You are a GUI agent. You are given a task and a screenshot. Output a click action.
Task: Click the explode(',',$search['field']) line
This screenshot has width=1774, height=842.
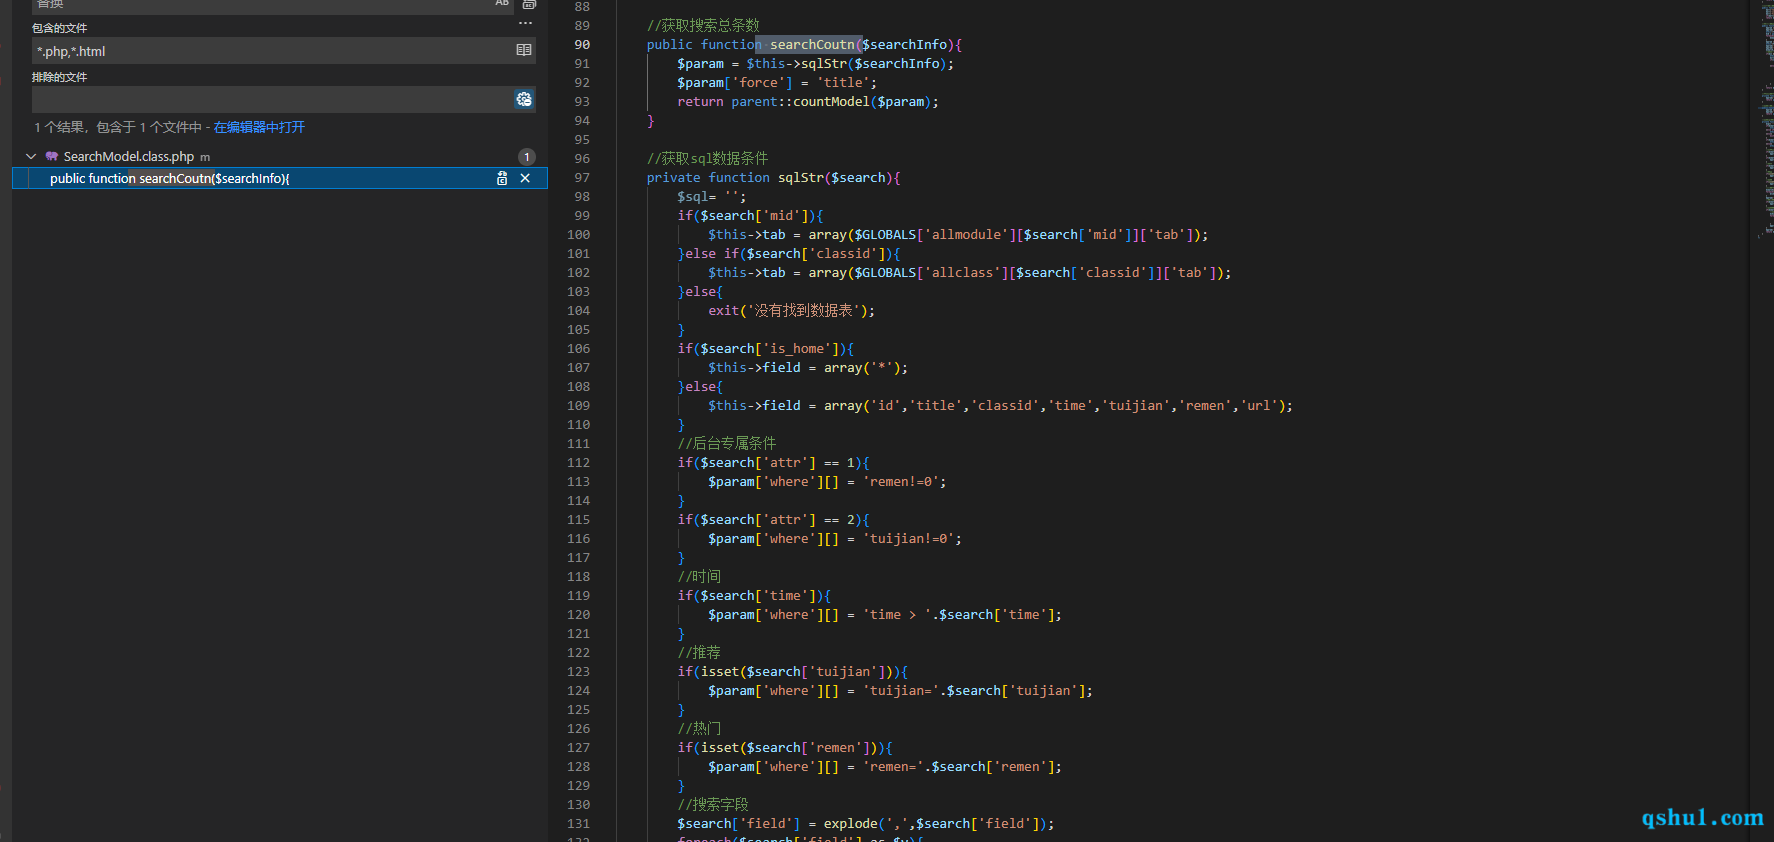coord(866,823)
